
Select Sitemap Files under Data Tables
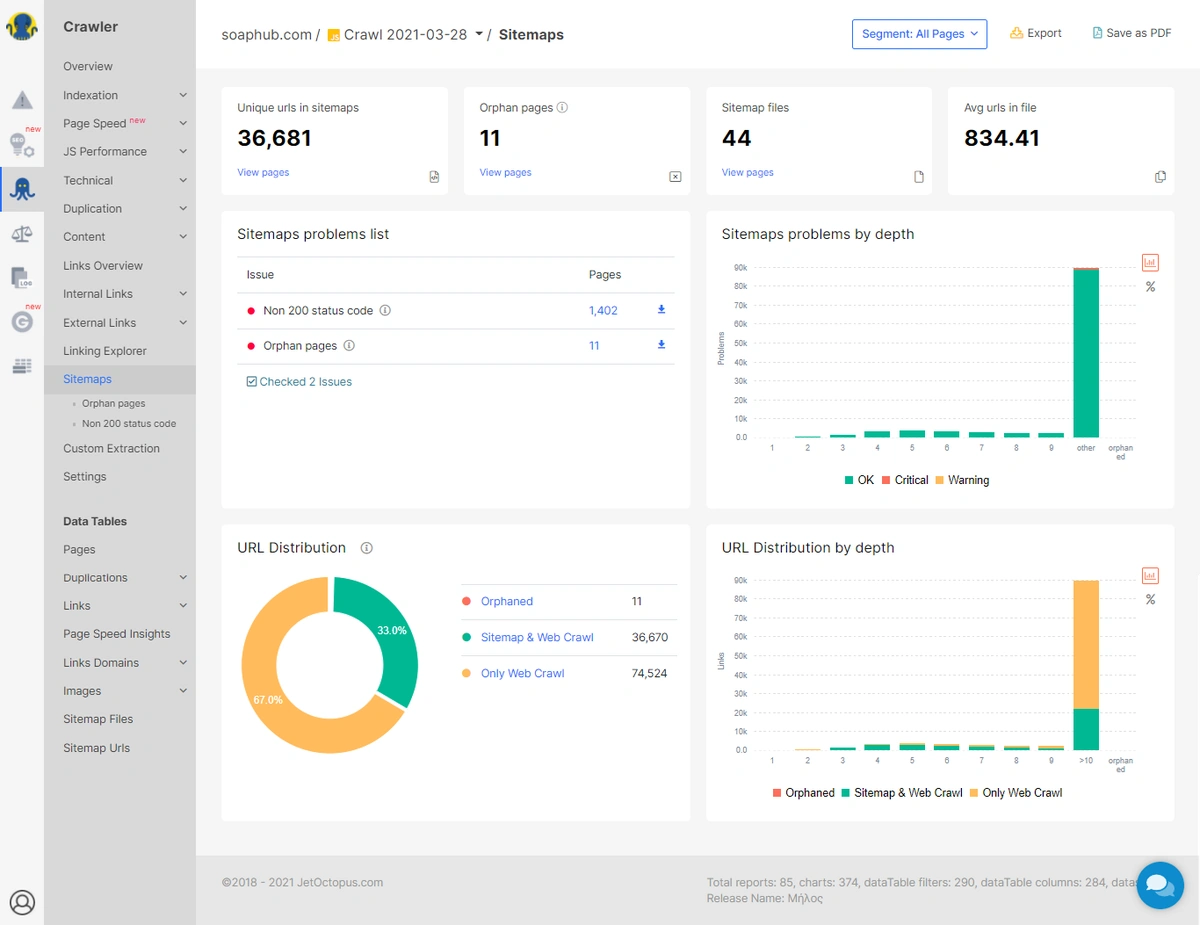(98, 719)
